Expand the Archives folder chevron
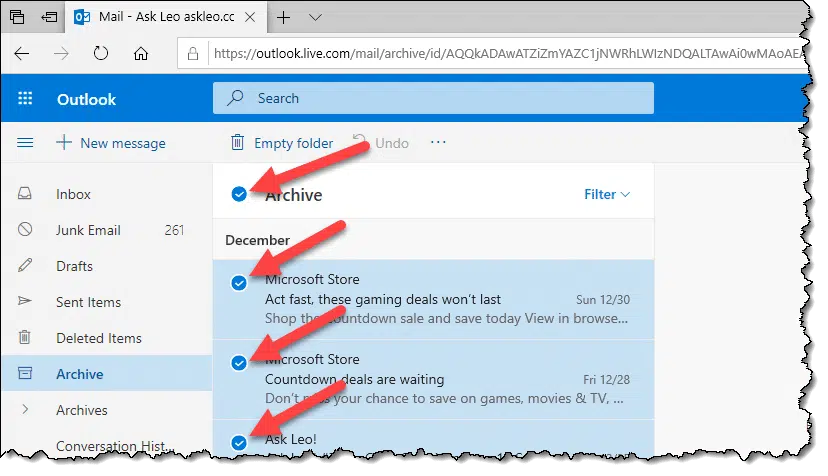This screenshot has width=828, height=476. coord(25,409)
